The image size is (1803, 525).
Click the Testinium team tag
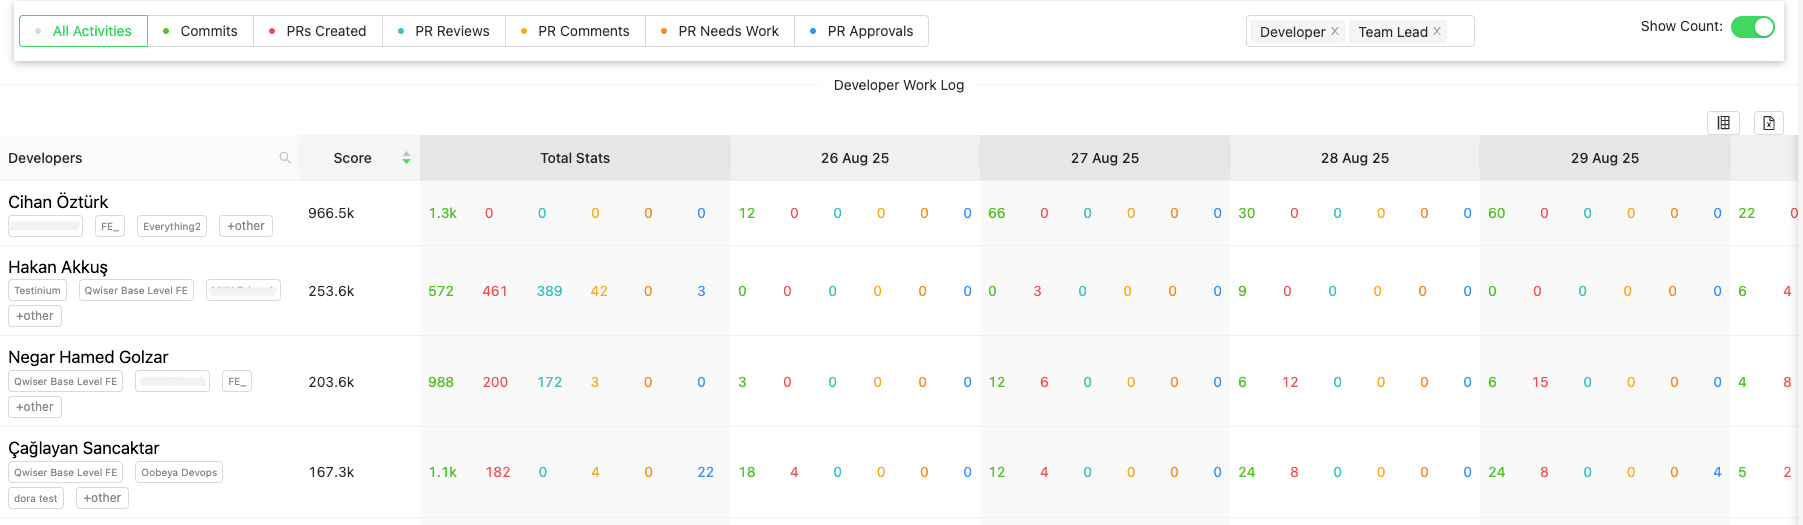pyautogui.click(x=37, y=291)
